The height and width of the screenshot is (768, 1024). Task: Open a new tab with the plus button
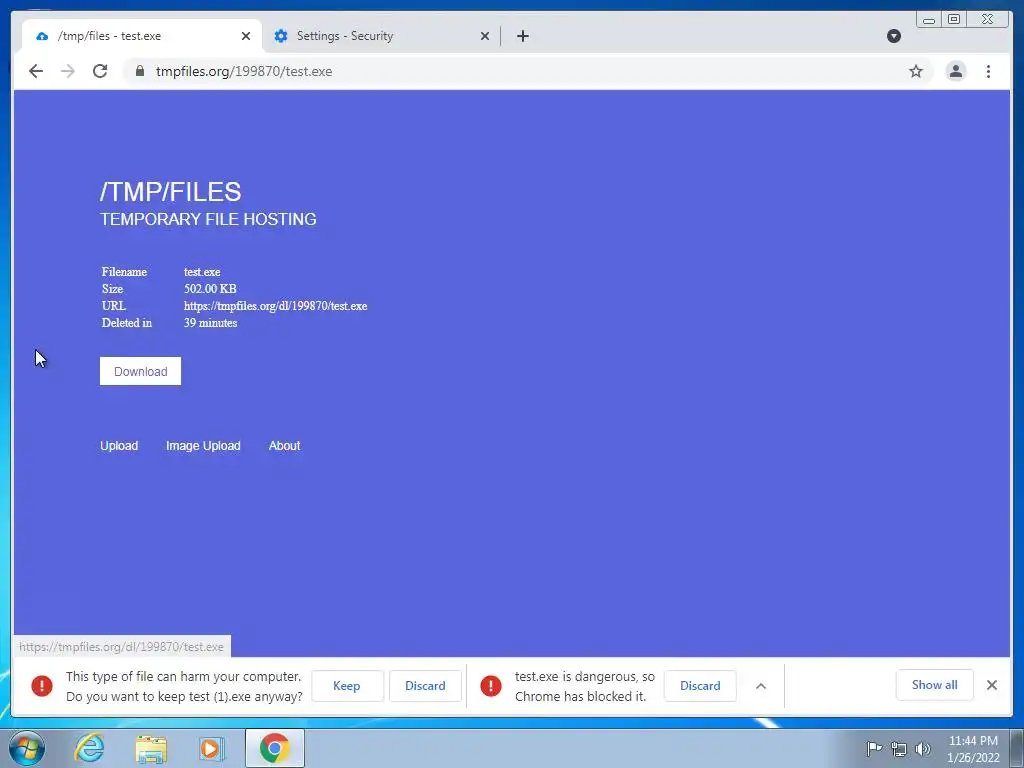(522, 36)
